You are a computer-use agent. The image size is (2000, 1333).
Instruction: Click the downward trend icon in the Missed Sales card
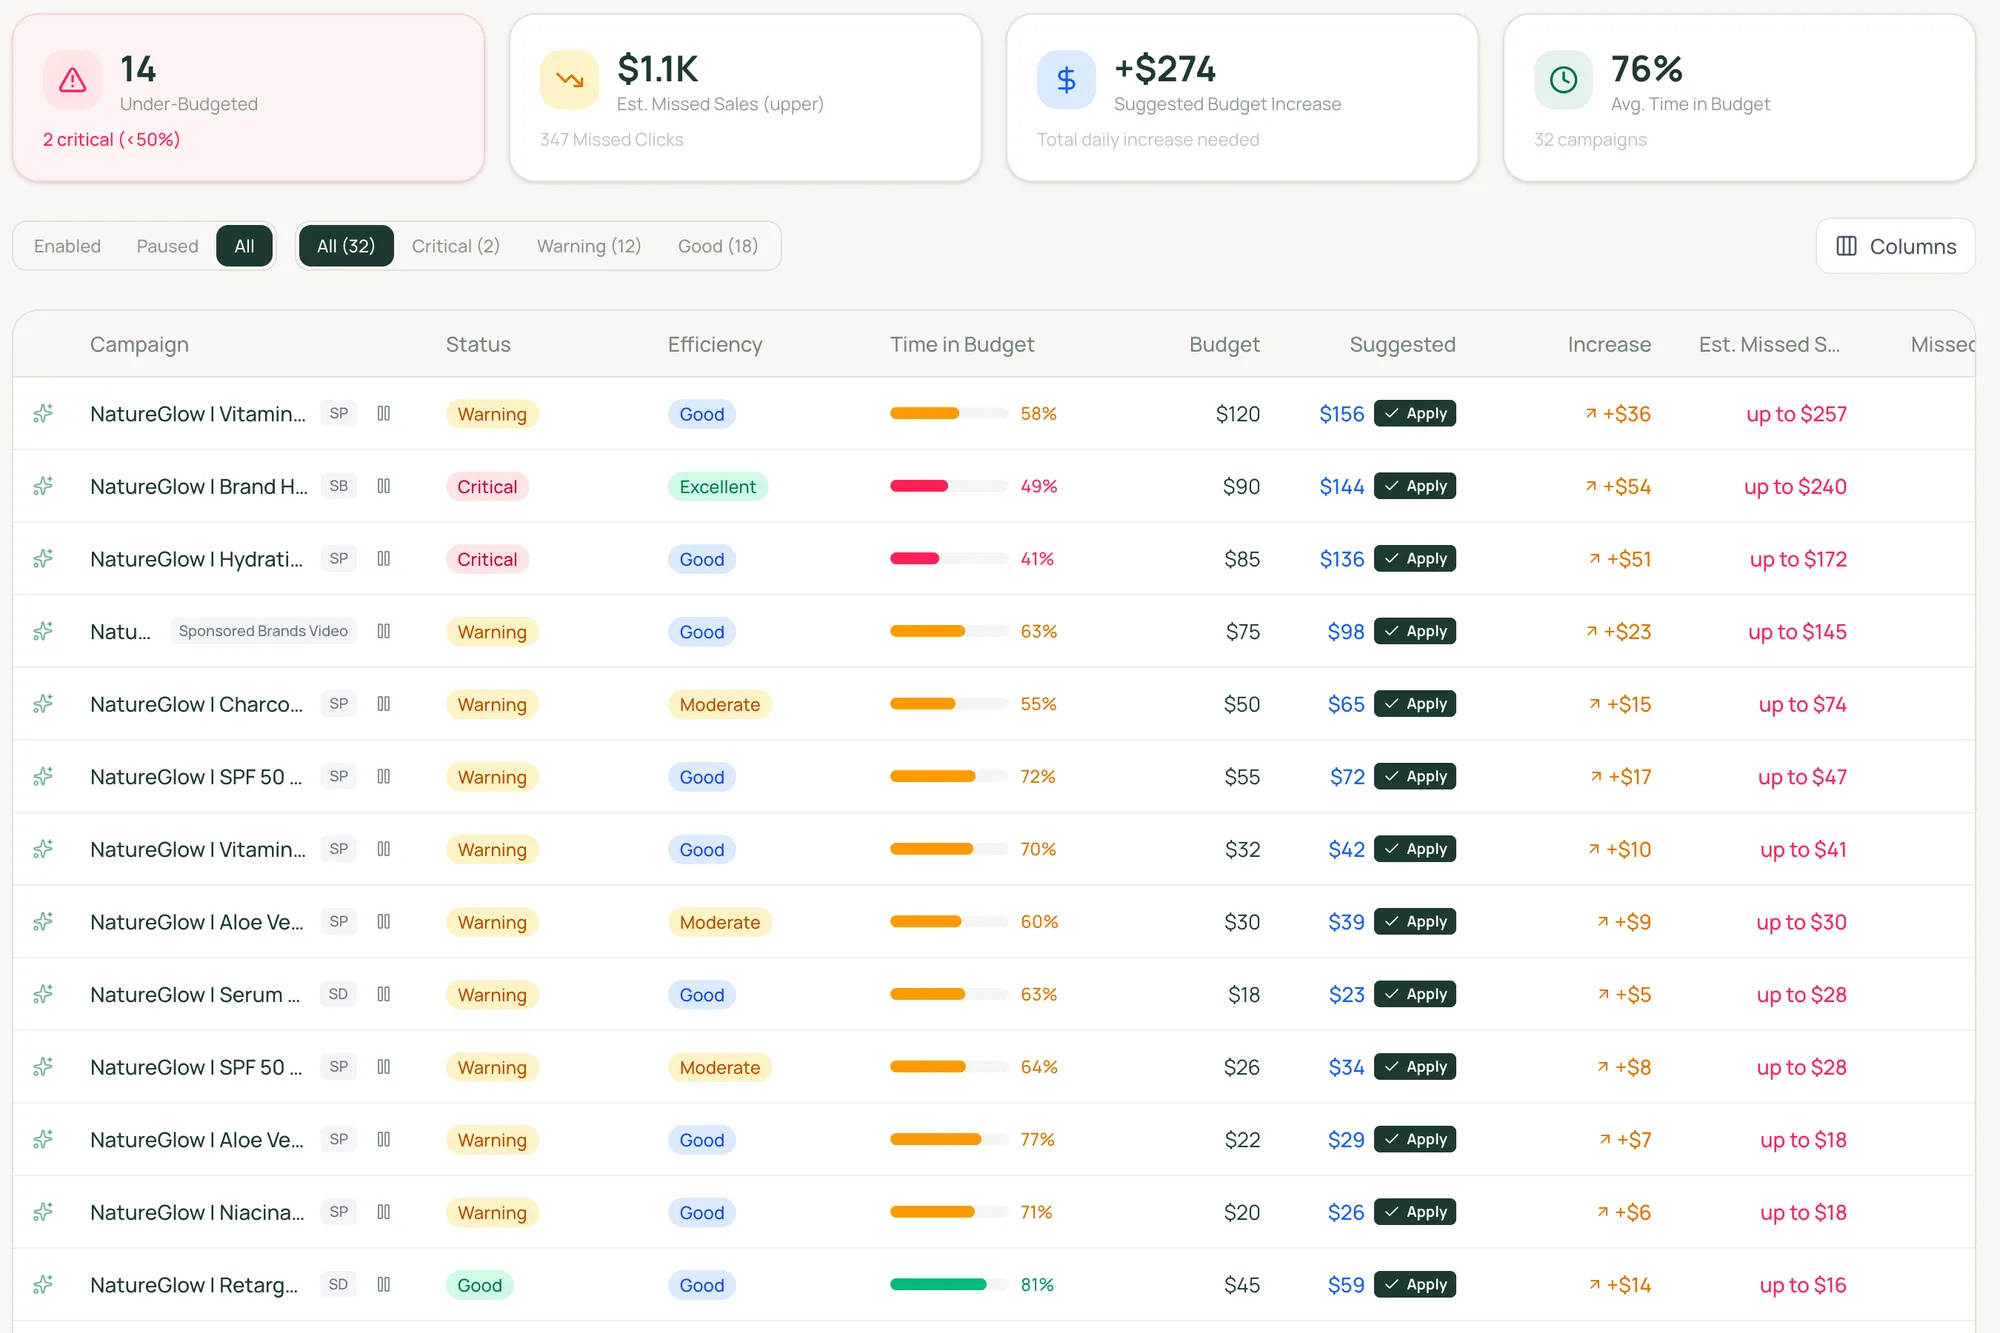tap(569, 80)
